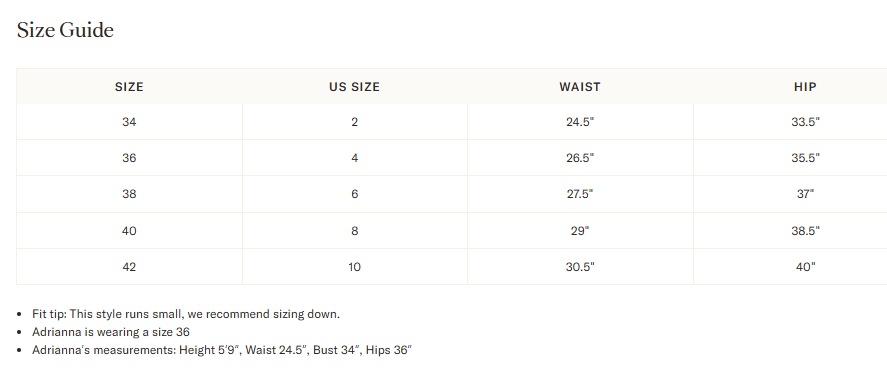Select the 37" hip measurement
Image resolution: width=887 pixels, height=378 pixels.
(805, 194)
